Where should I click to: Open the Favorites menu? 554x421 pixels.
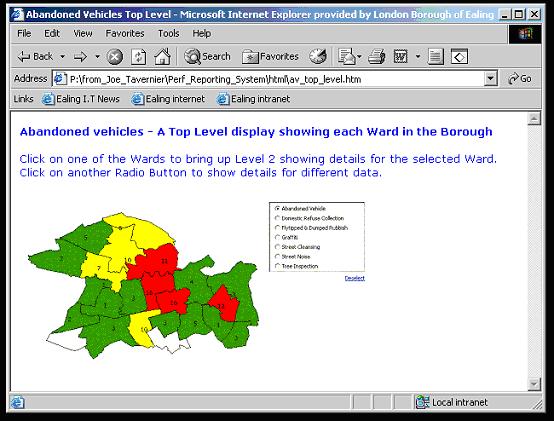[x=125, y=34]
